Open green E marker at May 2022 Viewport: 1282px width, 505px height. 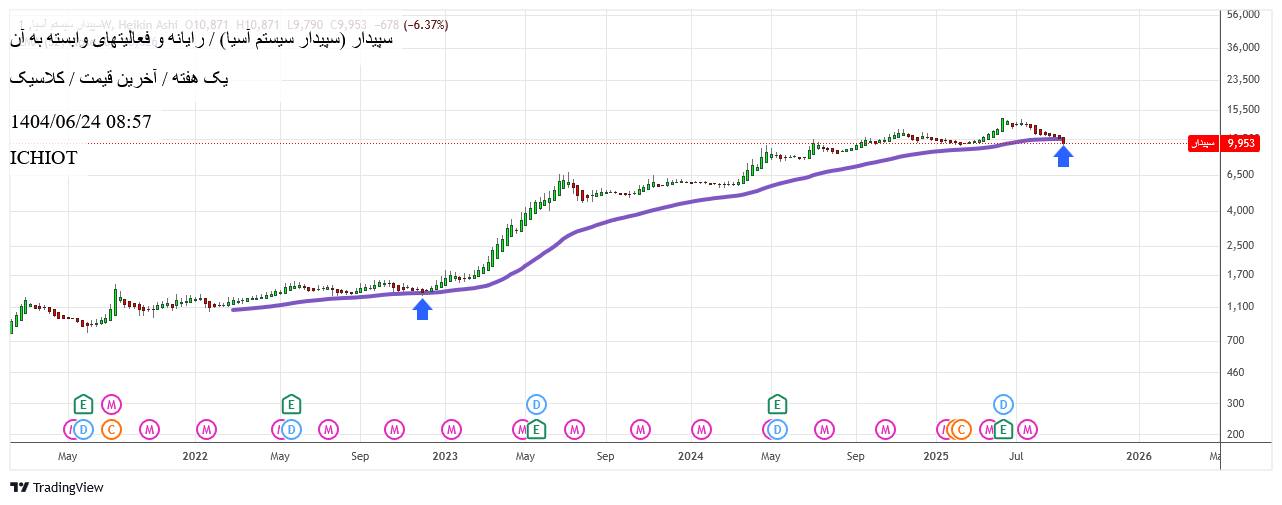tap(291, 404)
